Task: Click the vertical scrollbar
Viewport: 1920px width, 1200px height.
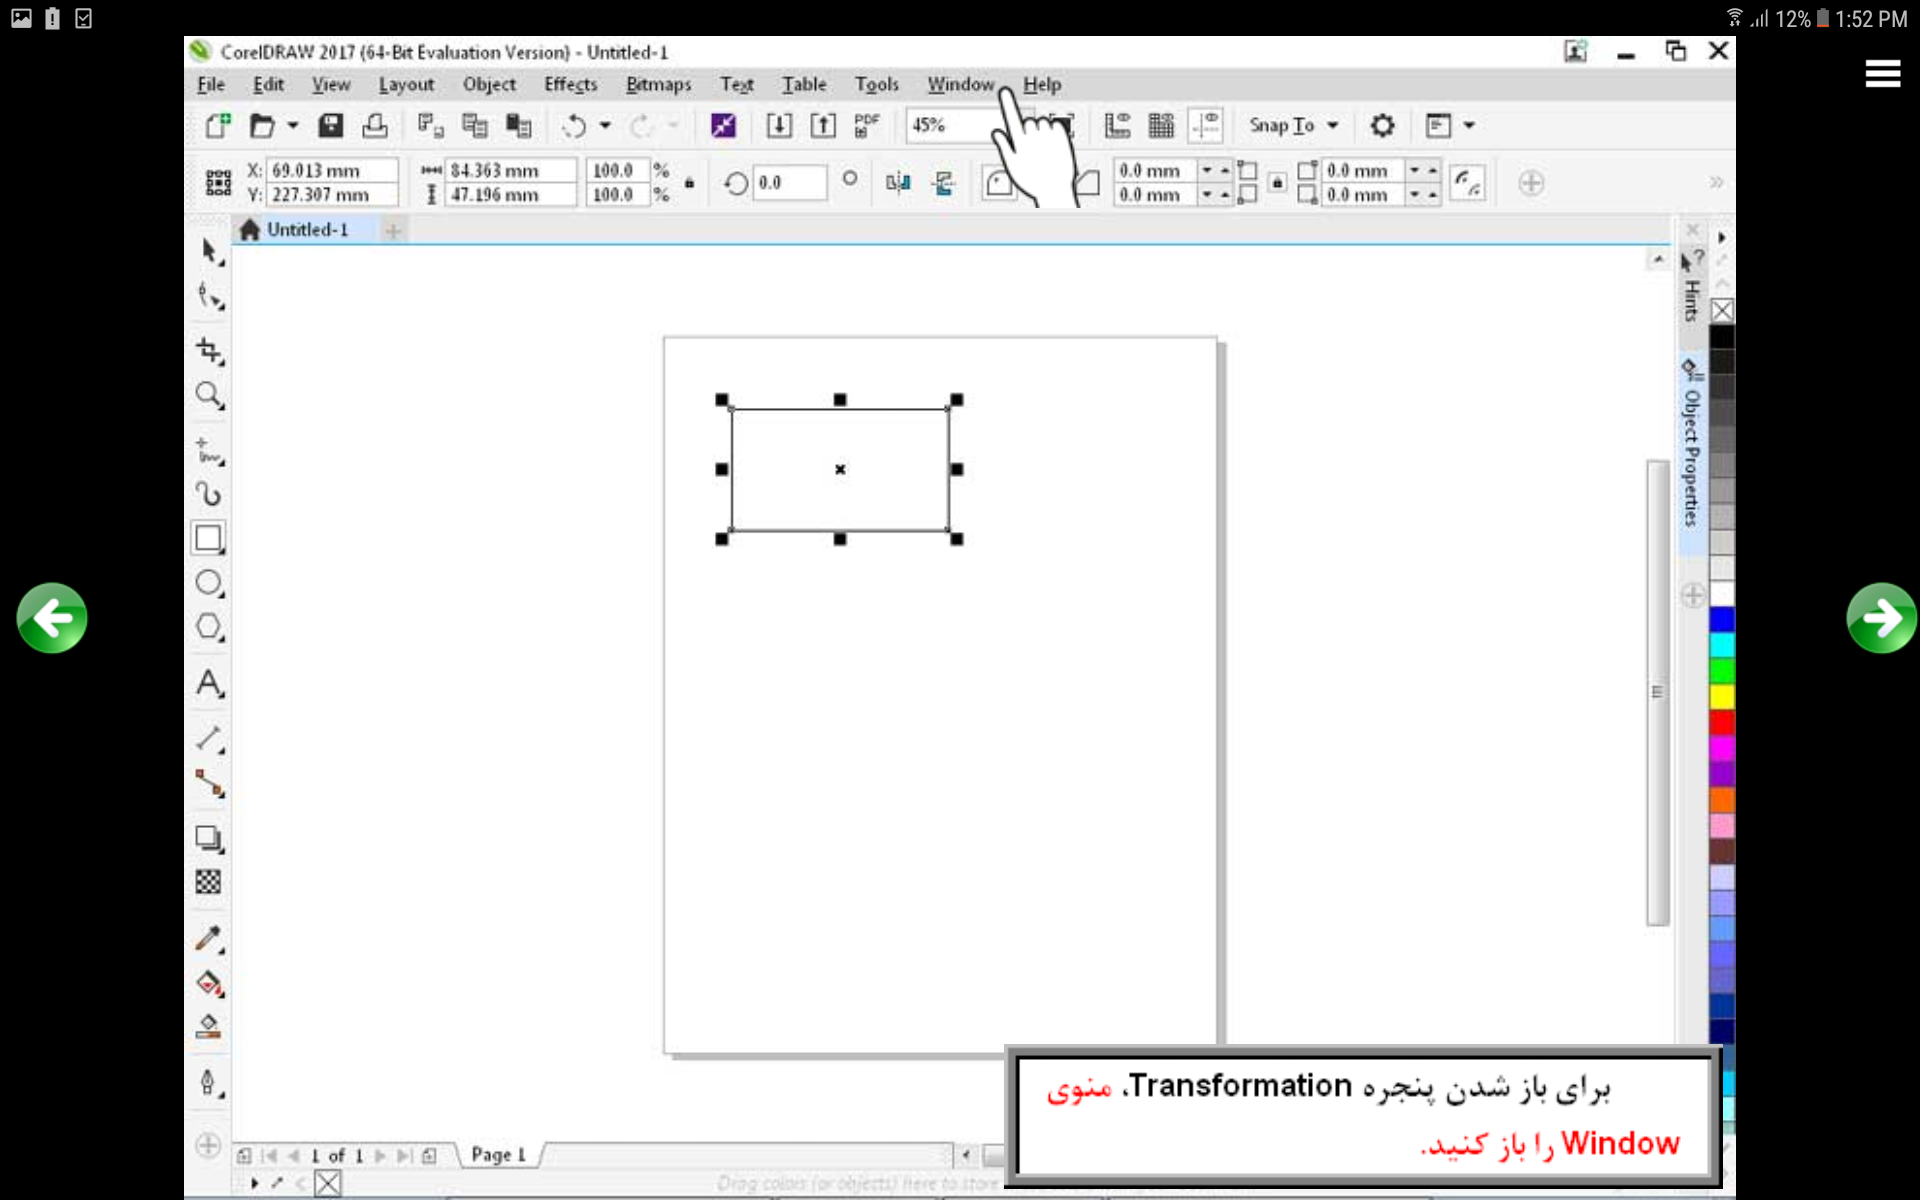Action: pos(1657,692)
